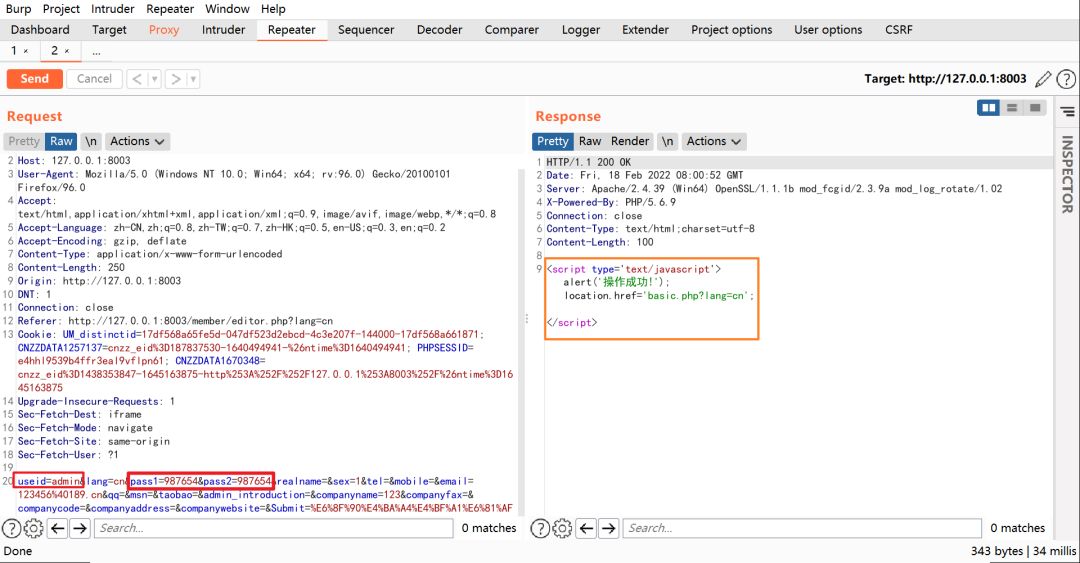Image resolution: width=1080 pixels, height=563 pixels.
Task: Open the Intruder menu
Action: (113, 9)
